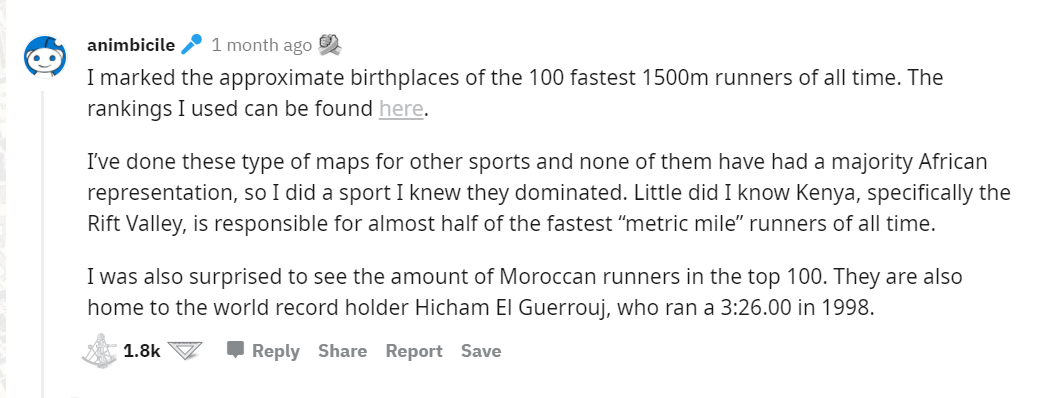Collapse the comment thread via vertical line
Viewport: 1038px width, 398px height.
tap(44, 244)
